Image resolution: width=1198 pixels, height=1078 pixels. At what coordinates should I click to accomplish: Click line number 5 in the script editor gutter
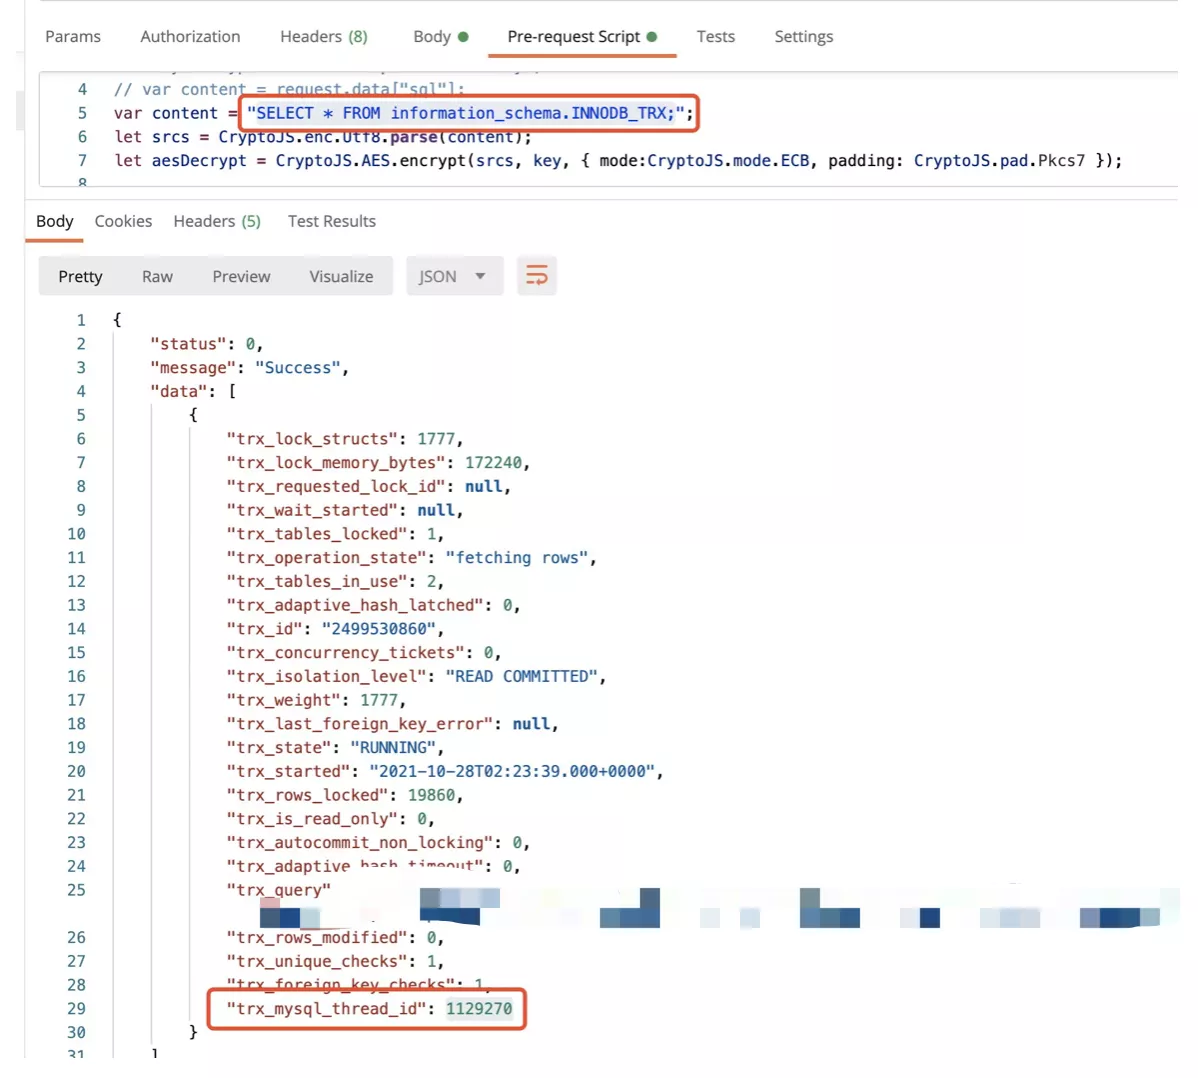pos(82,113)
